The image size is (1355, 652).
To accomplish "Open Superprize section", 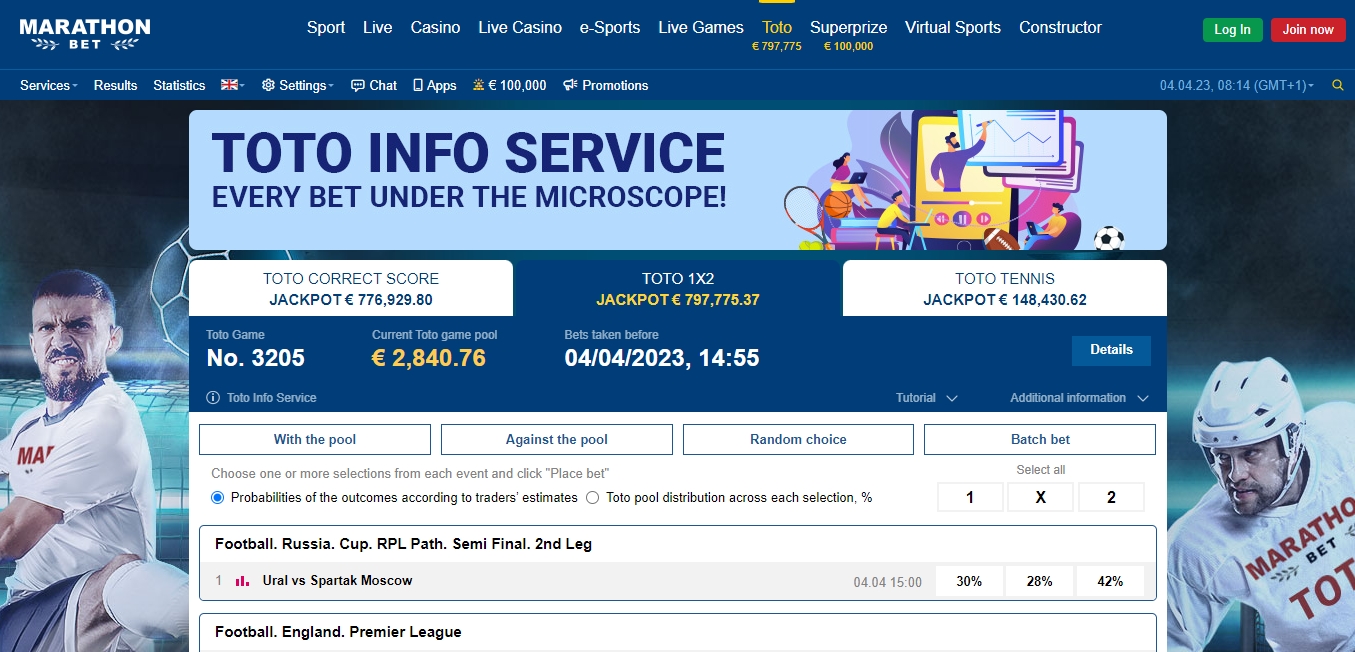I will 848,28.
